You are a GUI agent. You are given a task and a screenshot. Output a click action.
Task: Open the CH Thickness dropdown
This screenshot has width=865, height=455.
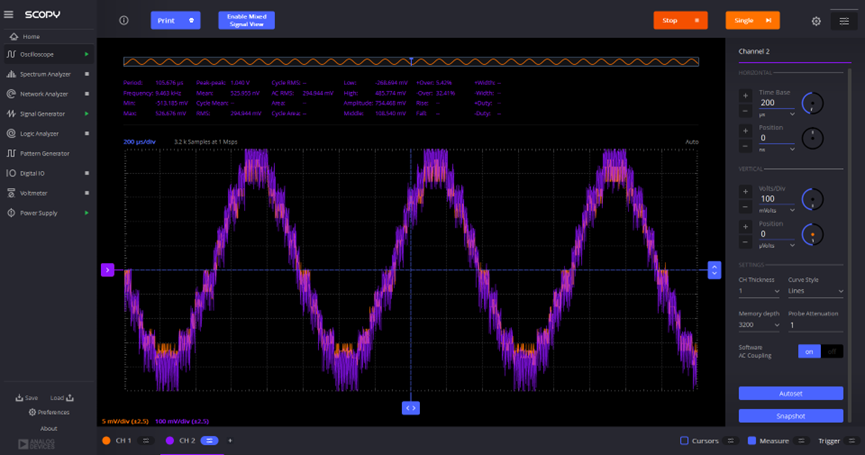click(759, 291)
